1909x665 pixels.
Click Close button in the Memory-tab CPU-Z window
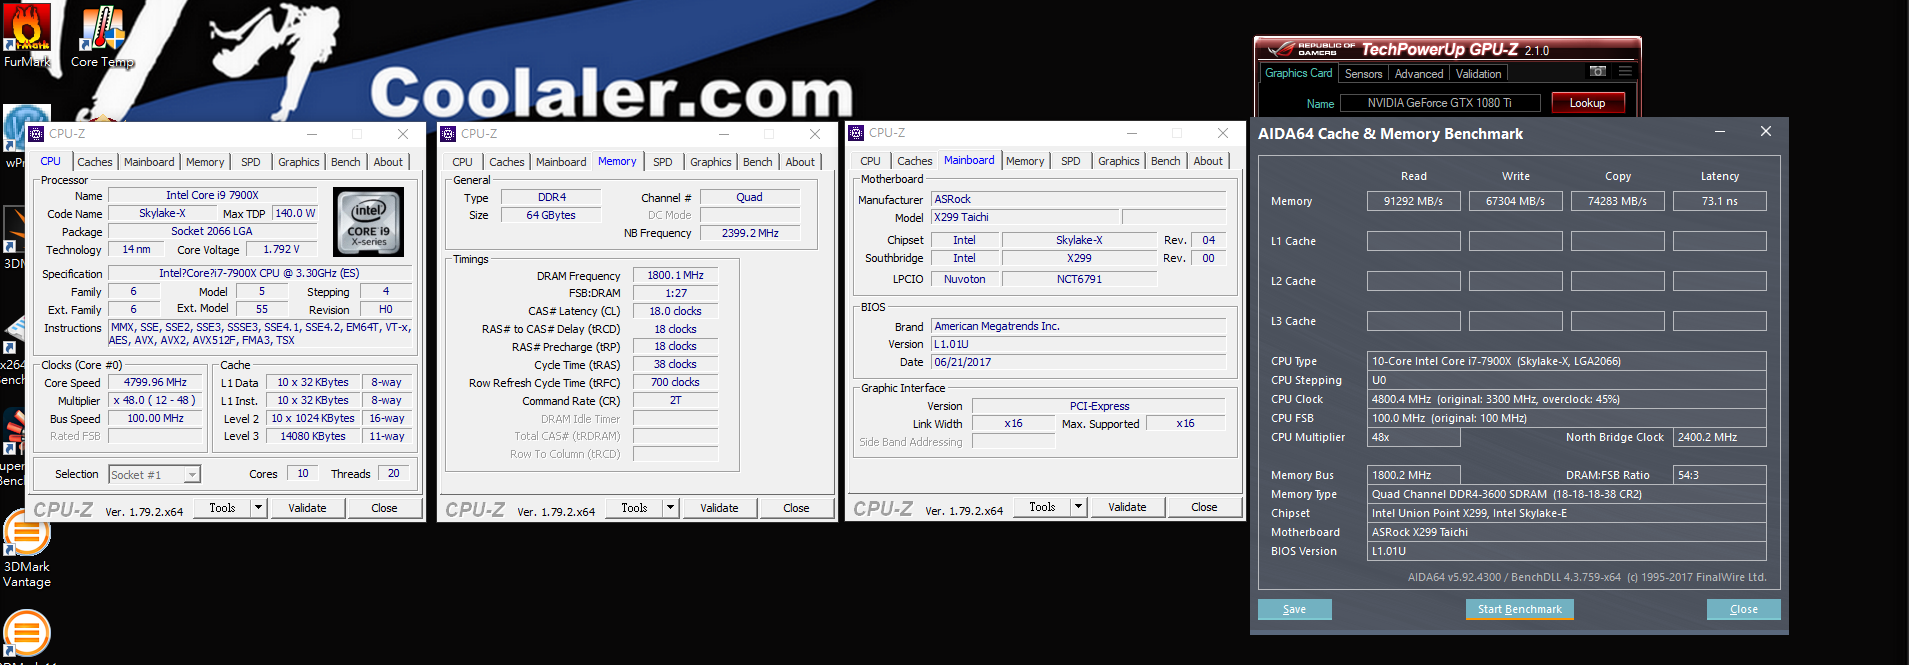pos(796,508)
